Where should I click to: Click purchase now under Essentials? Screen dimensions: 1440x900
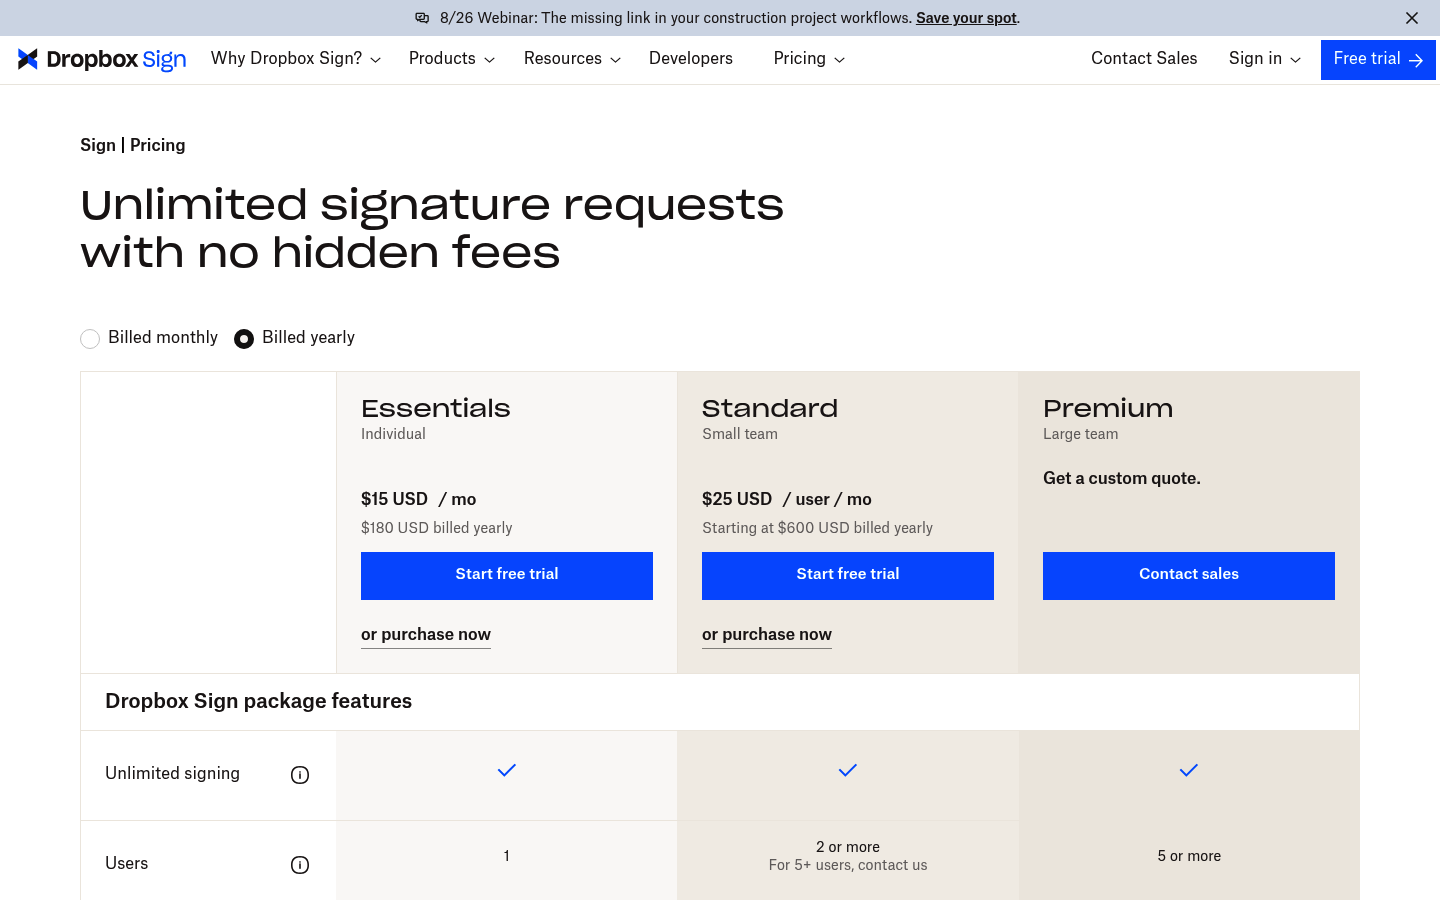[426, 635]
